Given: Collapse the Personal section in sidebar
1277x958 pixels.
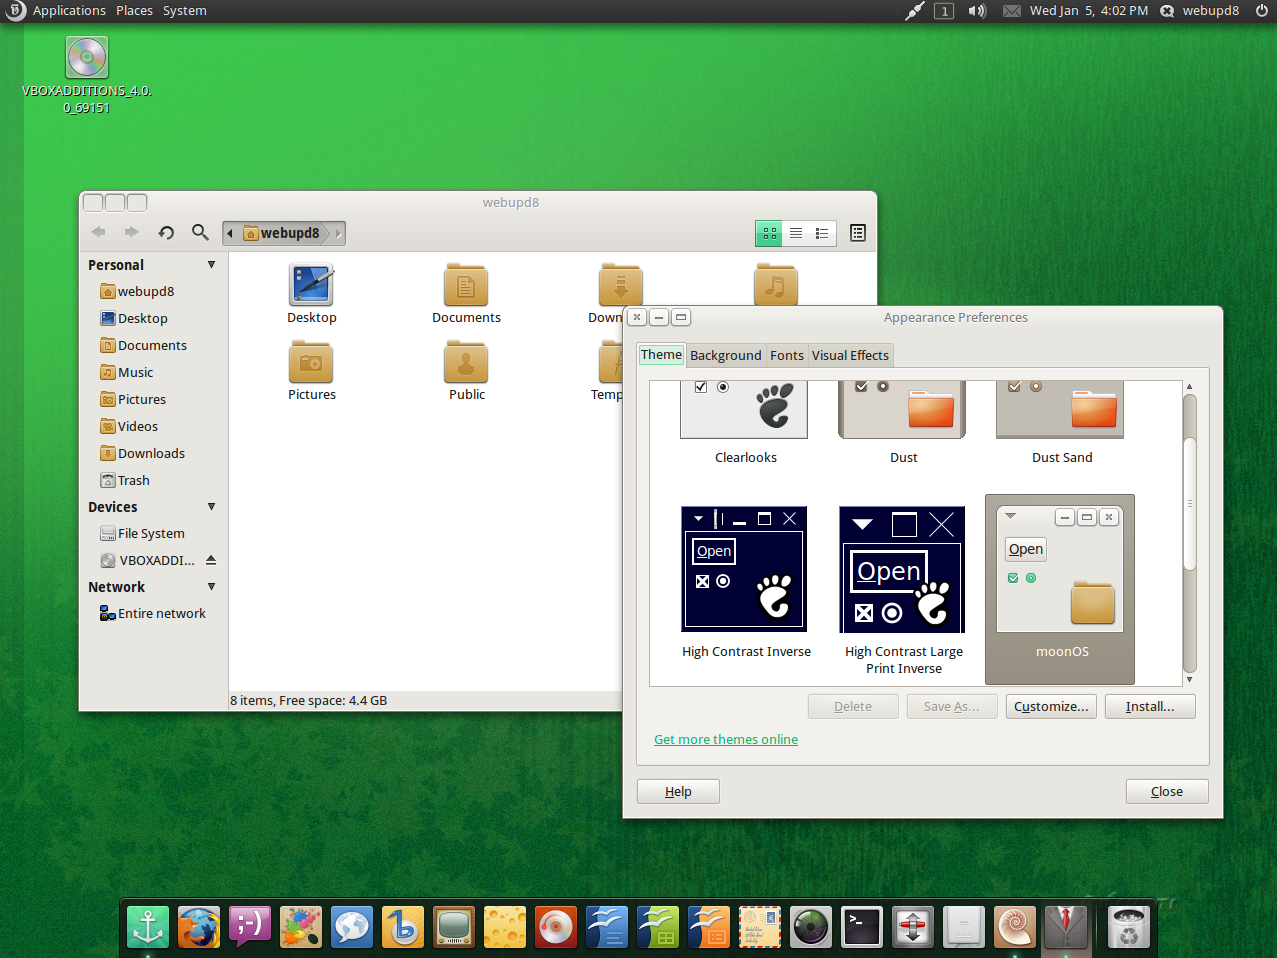Looking at the screenshot, I should click(211, 265).
